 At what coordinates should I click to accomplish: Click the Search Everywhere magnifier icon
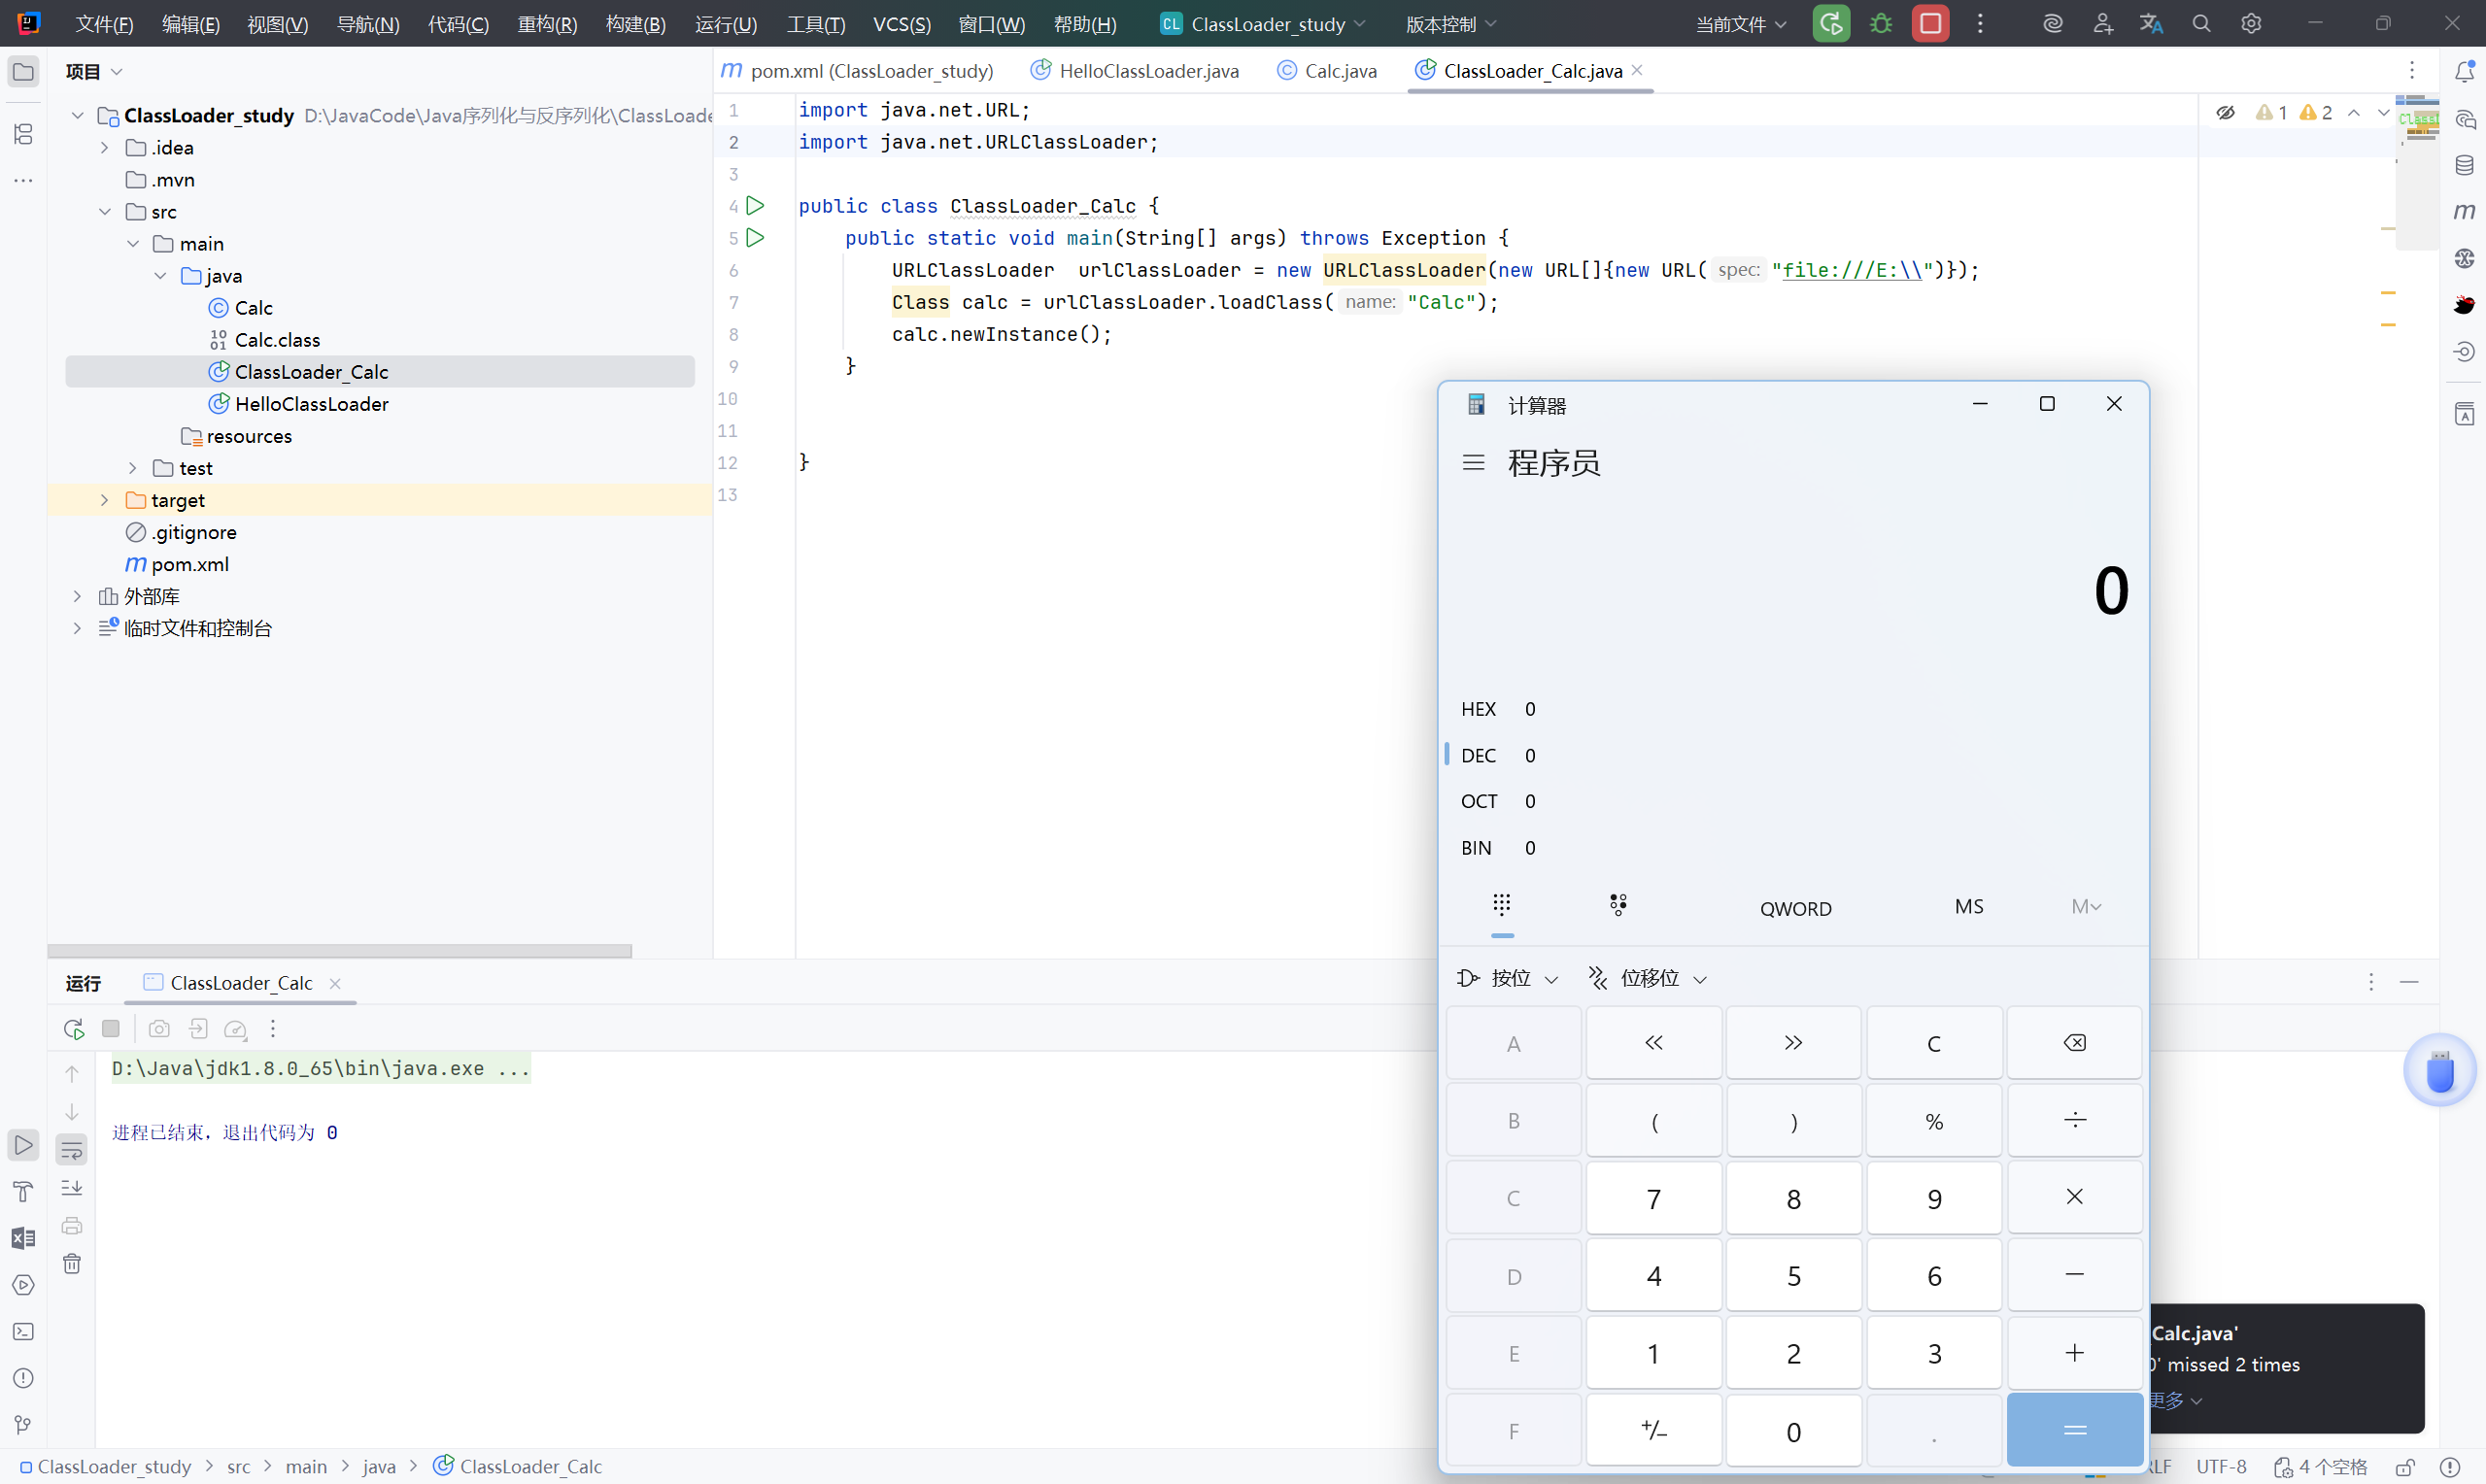pyautogui.click(x=2201, y=24)
